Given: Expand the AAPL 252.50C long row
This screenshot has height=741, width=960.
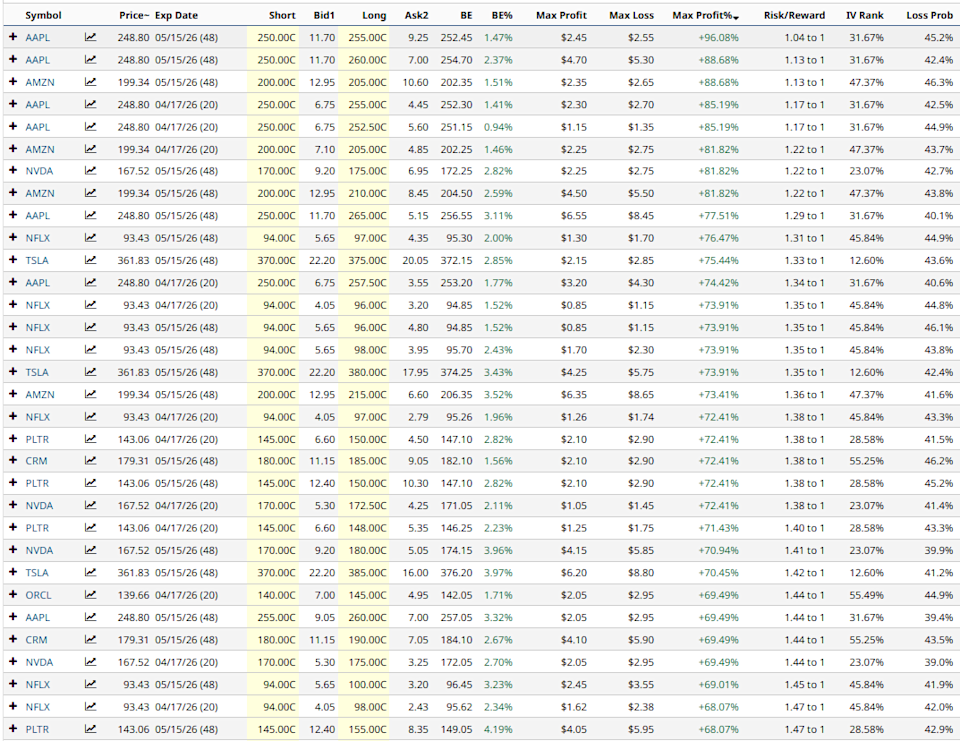Looking at the screenshot, I should pos(13,126).
